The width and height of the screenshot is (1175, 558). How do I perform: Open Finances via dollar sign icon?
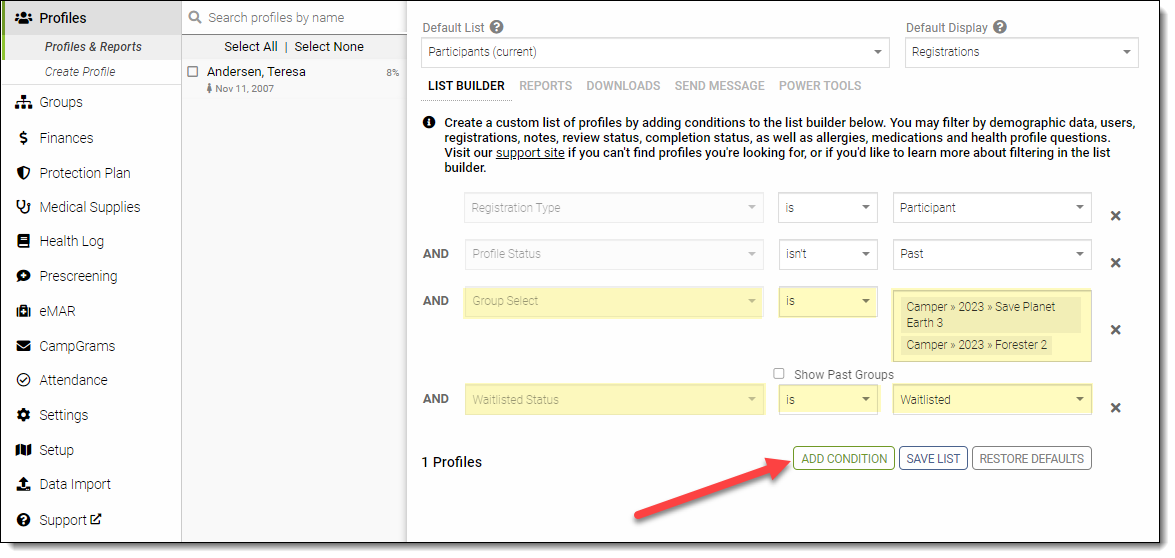(x=23, y=138)
